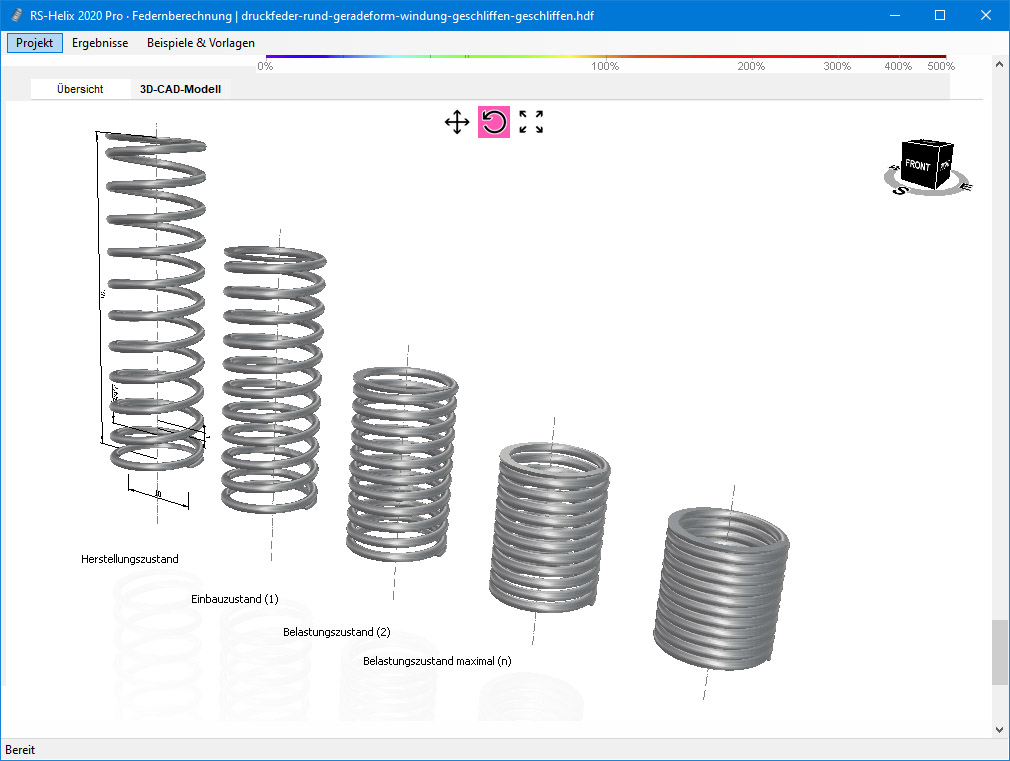1010x761 pixels.
Task: Click the down arrow of the vertical scrollbar
Action: point(999,729)
